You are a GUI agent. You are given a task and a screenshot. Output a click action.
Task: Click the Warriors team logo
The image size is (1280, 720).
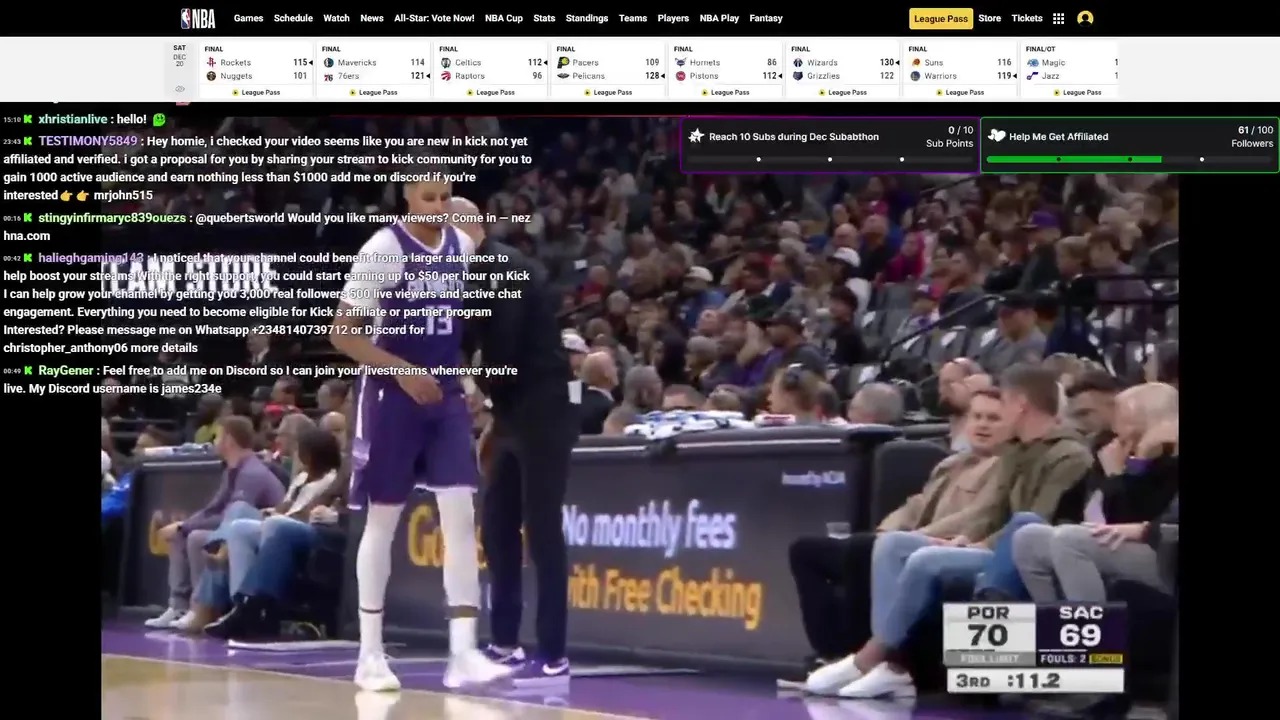click(916, 76)
